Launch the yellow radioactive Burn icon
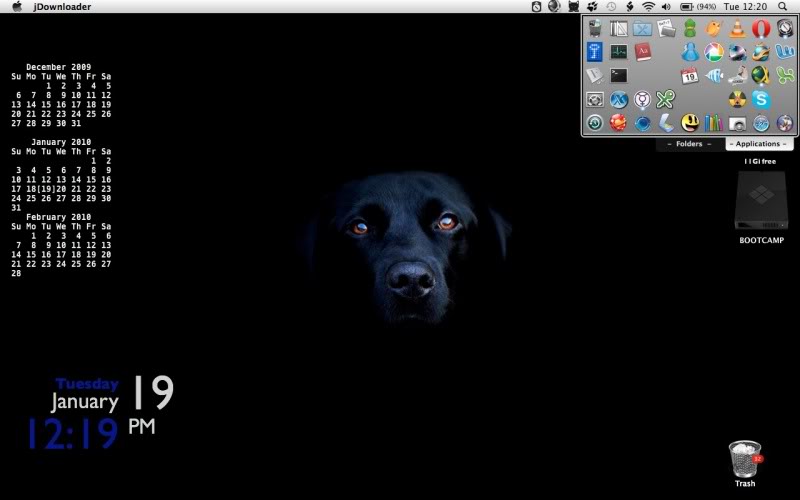 coord(737,99)
